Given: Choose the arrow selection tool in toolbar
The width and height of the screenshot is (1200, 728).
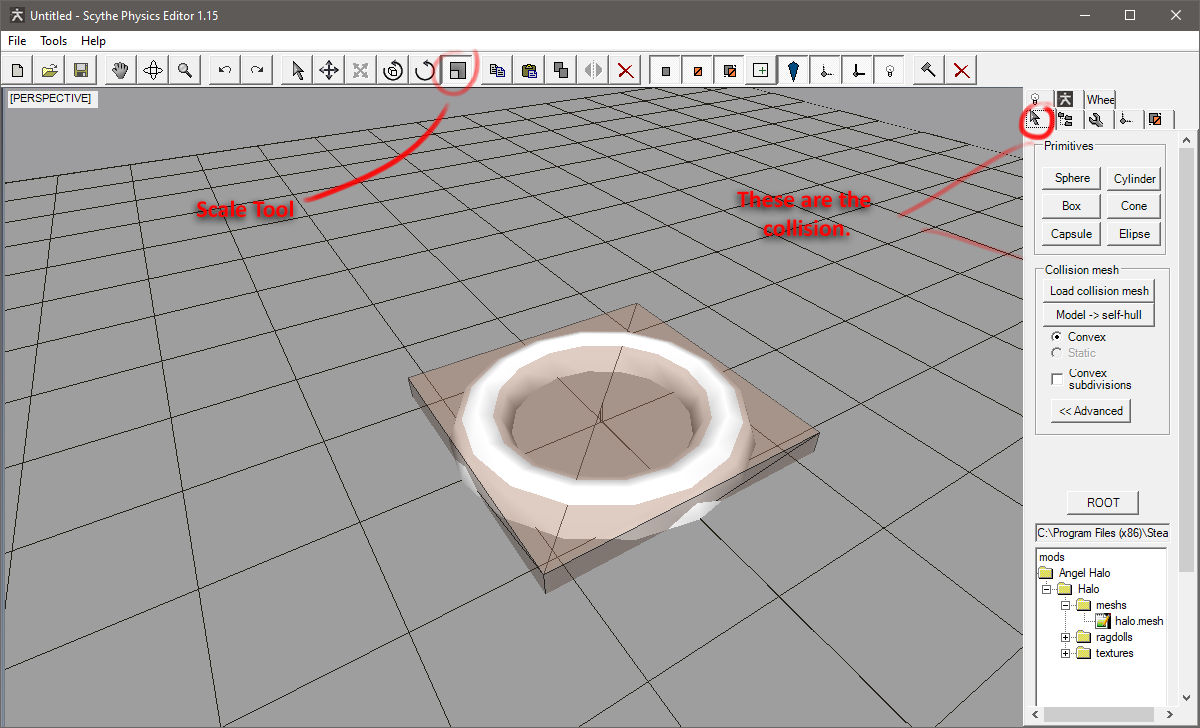Looking at the screenshot, I should click(297, 70).
